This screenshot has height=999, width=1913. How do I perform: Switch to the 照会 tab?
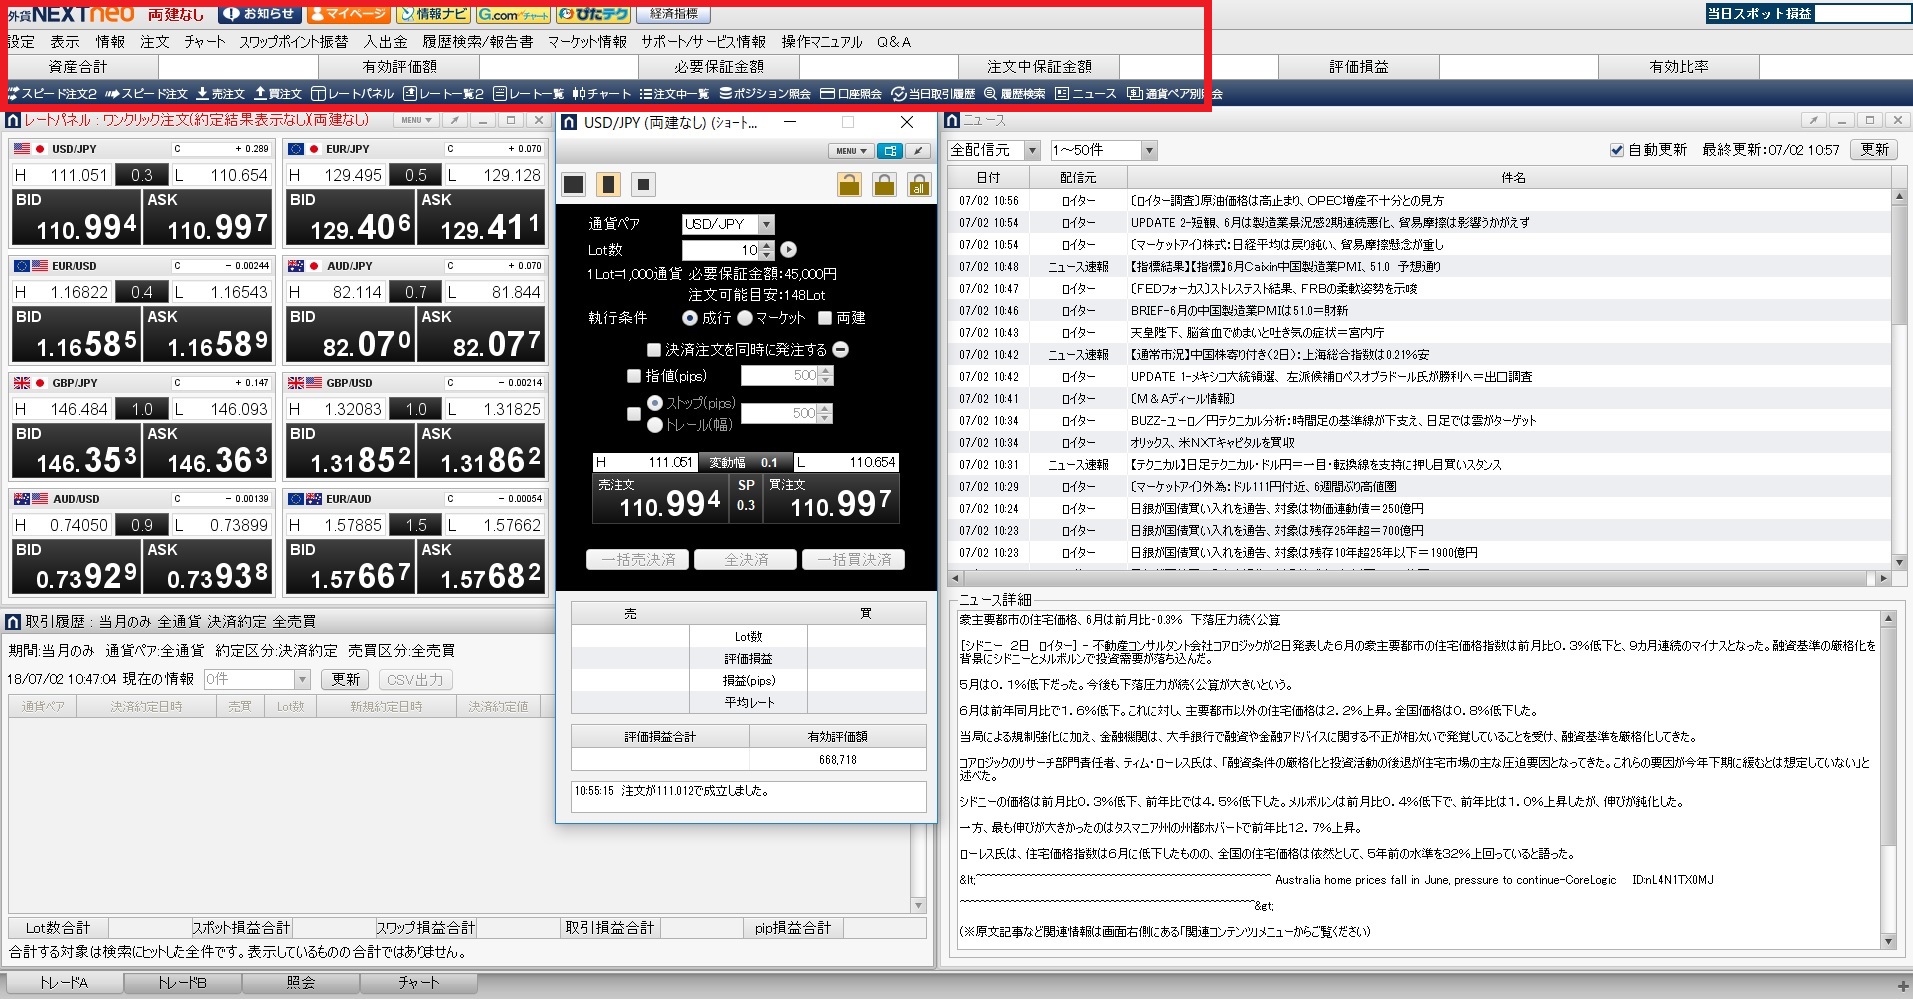300,983
